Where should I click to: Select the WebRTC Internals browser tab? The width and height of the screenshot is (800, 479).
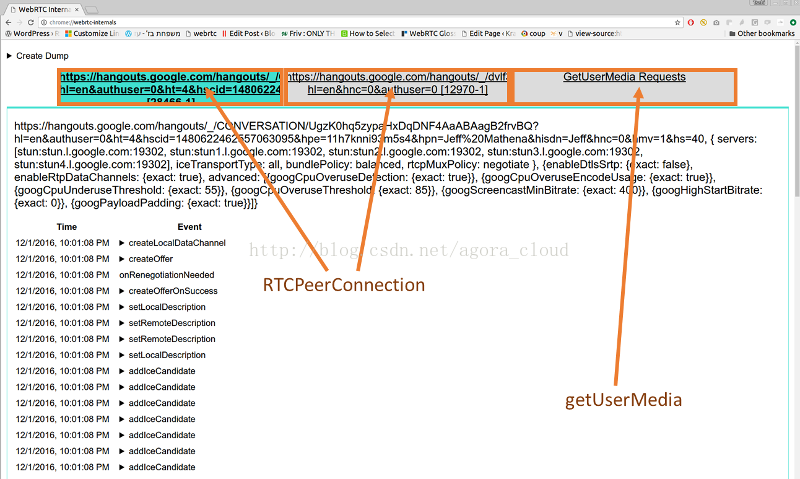pyautogui.click(x=44, y=9)
